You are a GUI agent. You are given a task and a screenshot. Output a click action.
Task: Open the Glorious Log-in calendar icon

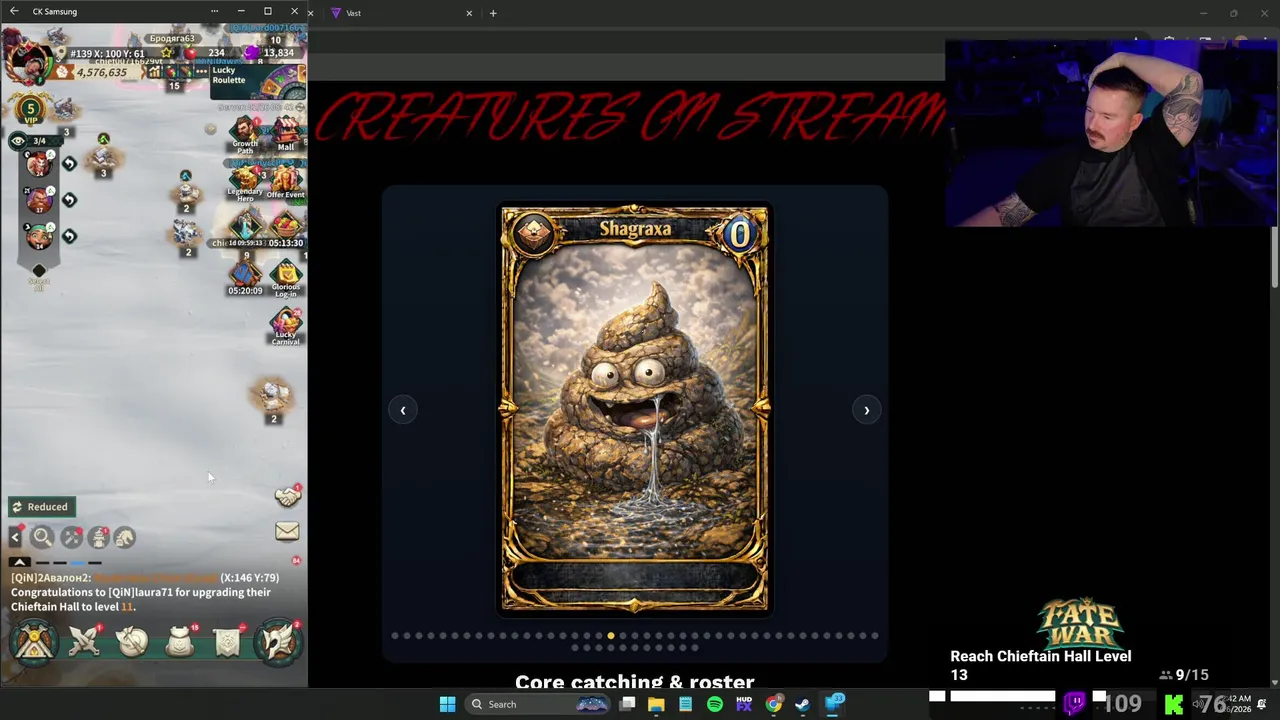pyautogui.click(x=286, y=280)
